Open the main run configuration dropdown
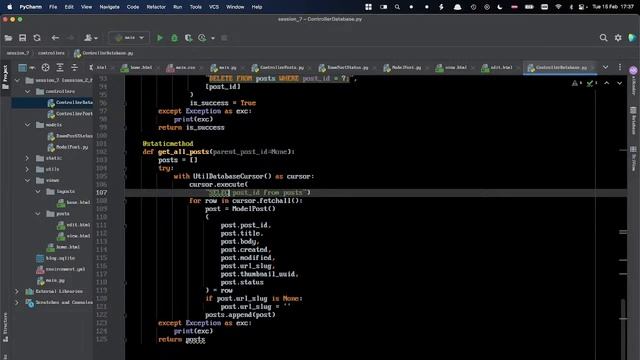Viewport: 640px width, 360px height. click(129, 38)
